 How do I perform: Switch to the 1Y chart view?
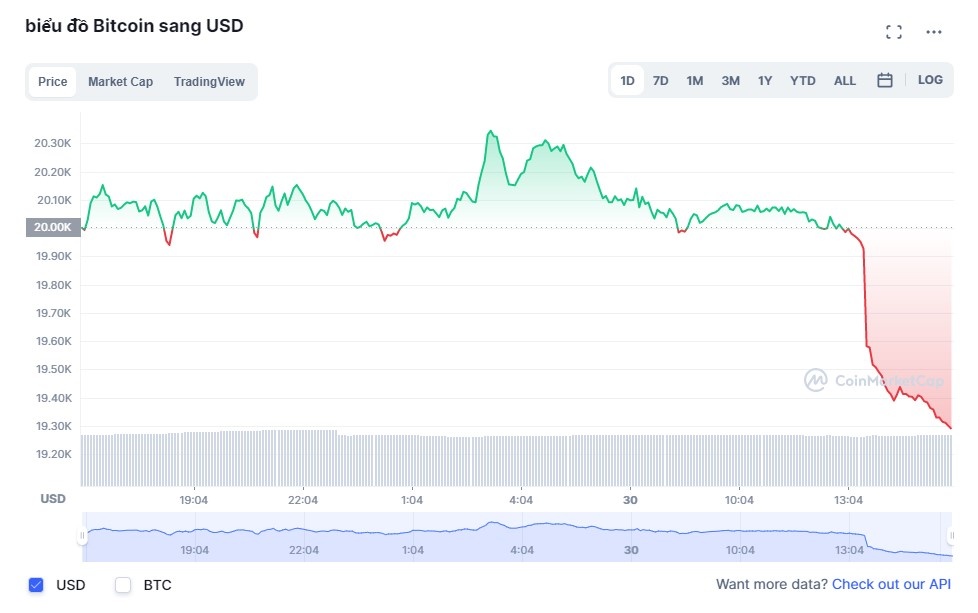pos(765,80)
